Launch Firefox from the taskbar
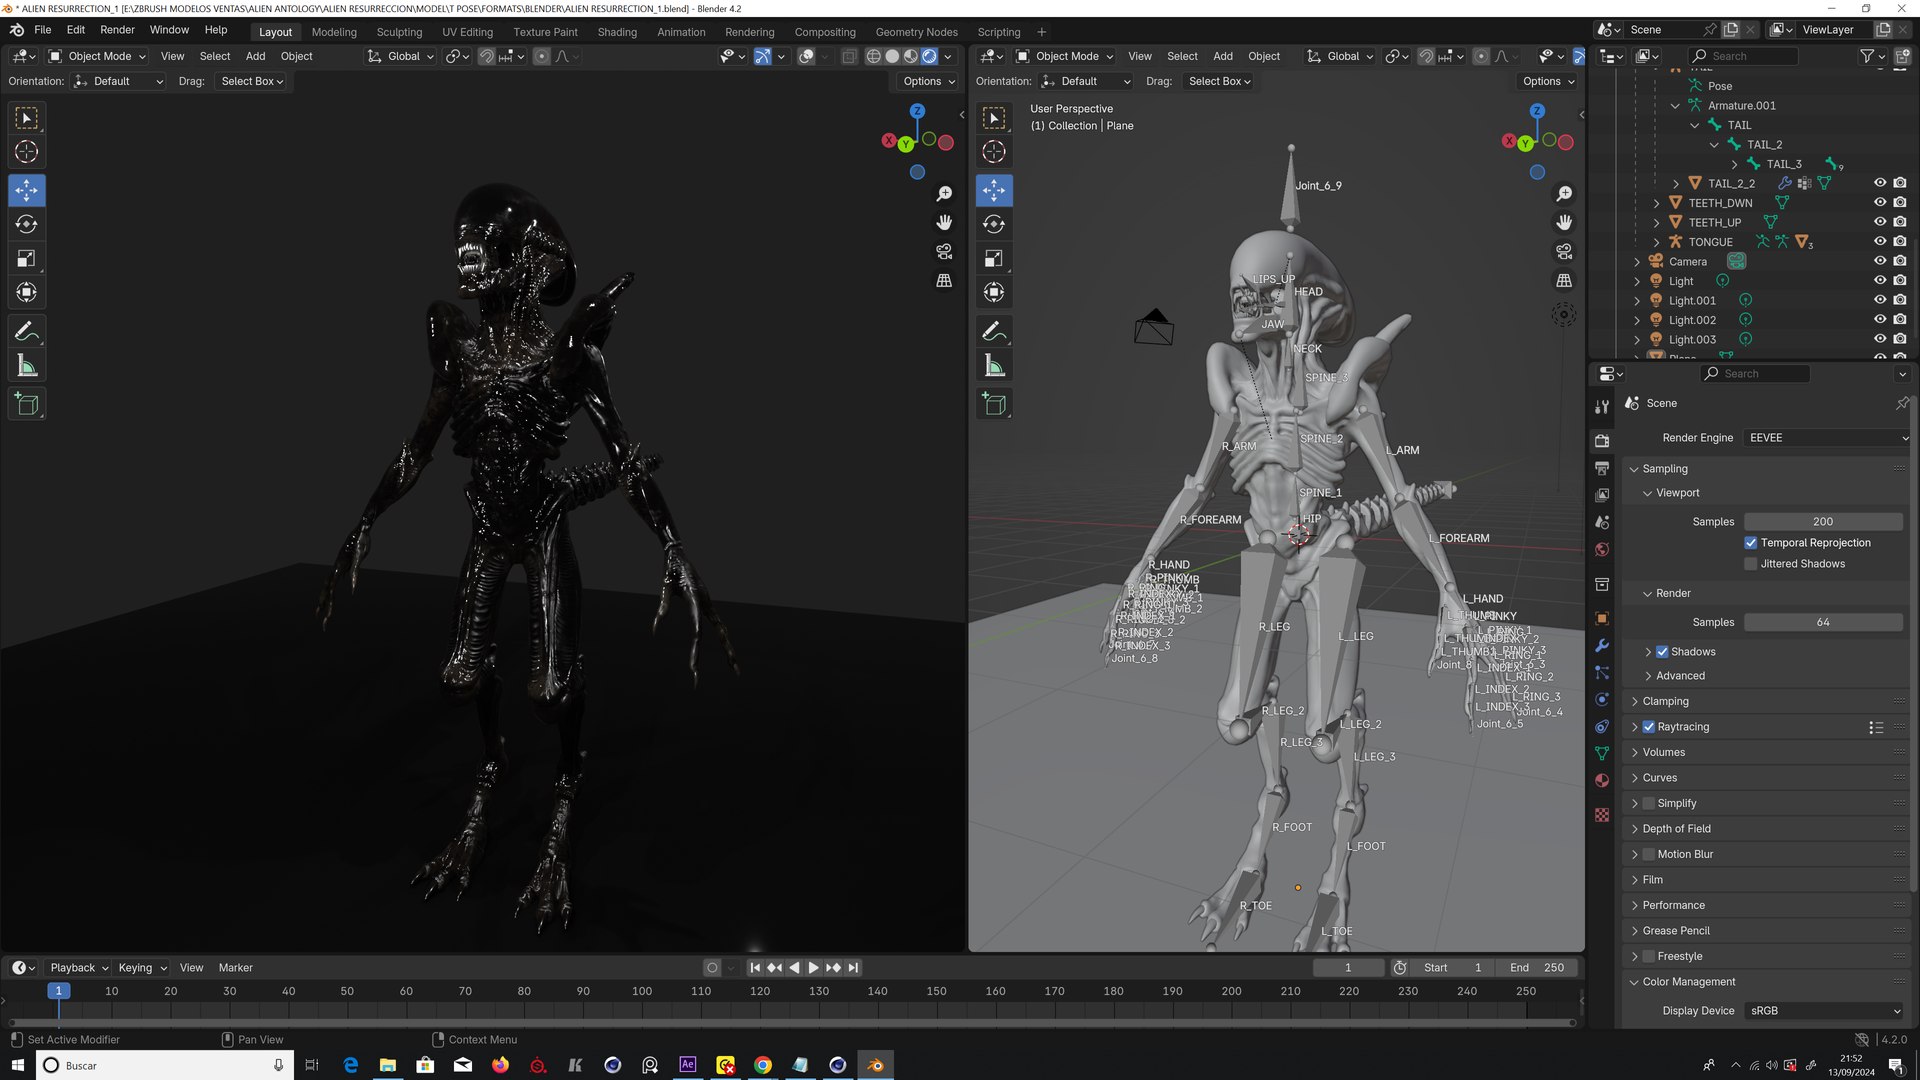Image resolution: width=1920 pixels, height=1080 pixels. [x=500, y=1065]
